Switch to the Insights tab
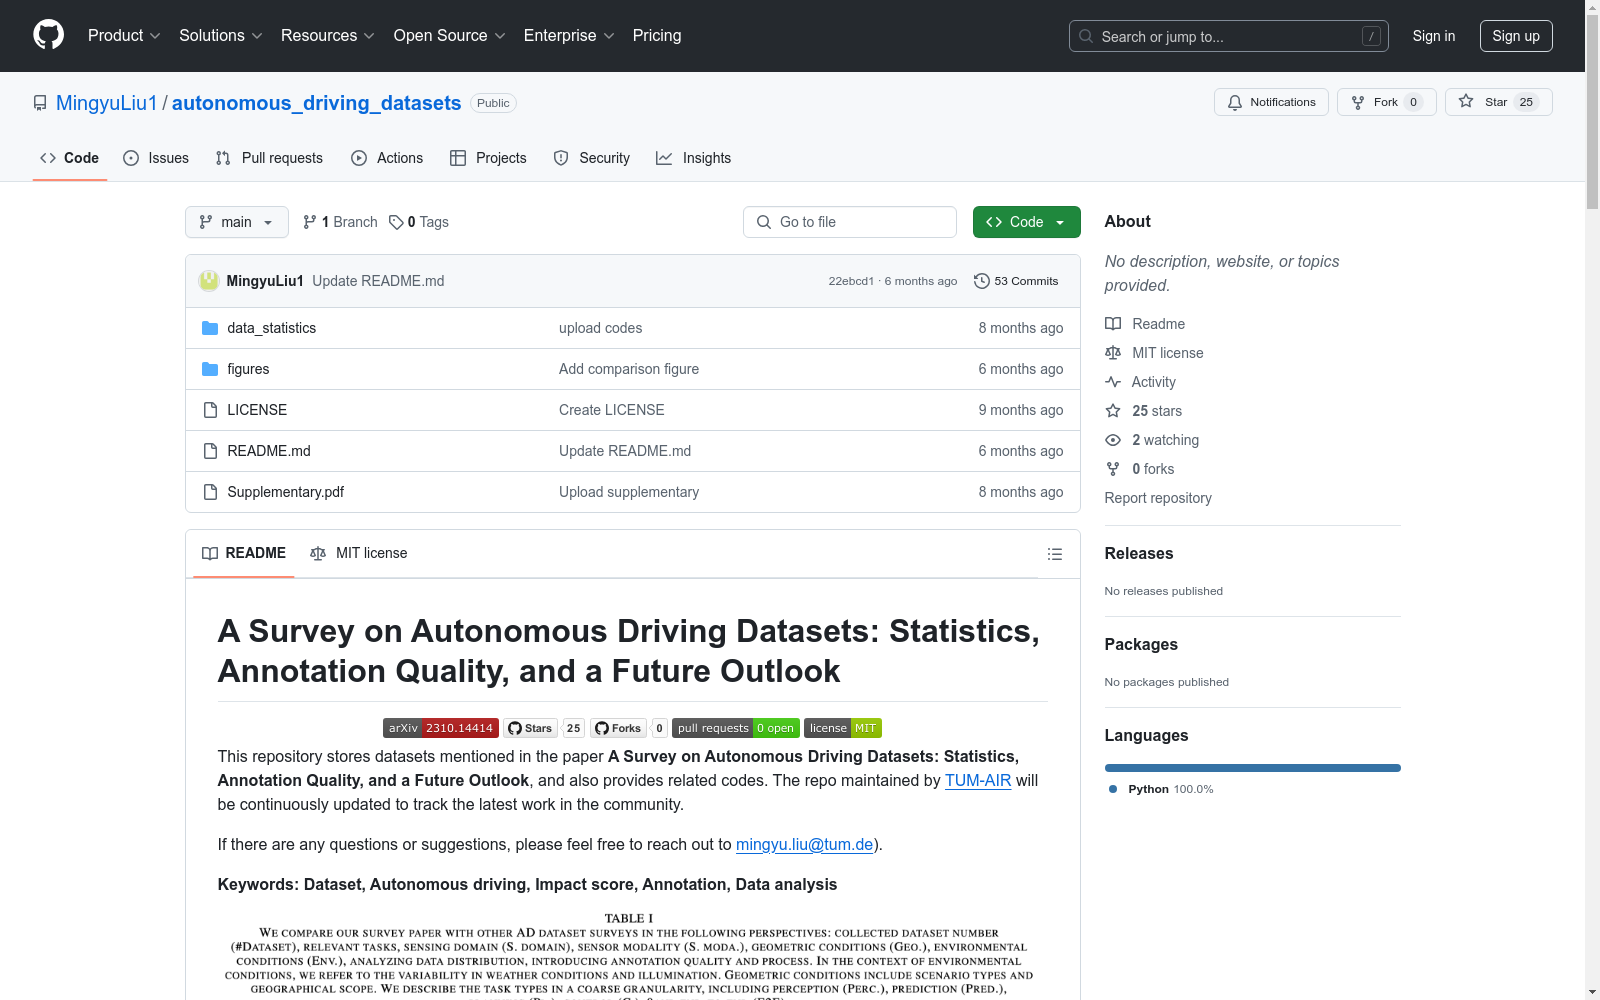 click(694, 158)
